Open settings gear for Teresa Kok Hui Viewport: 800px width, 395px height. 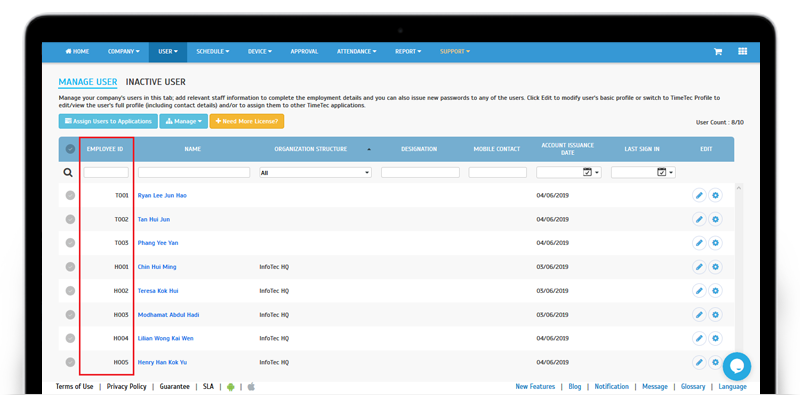715,291
